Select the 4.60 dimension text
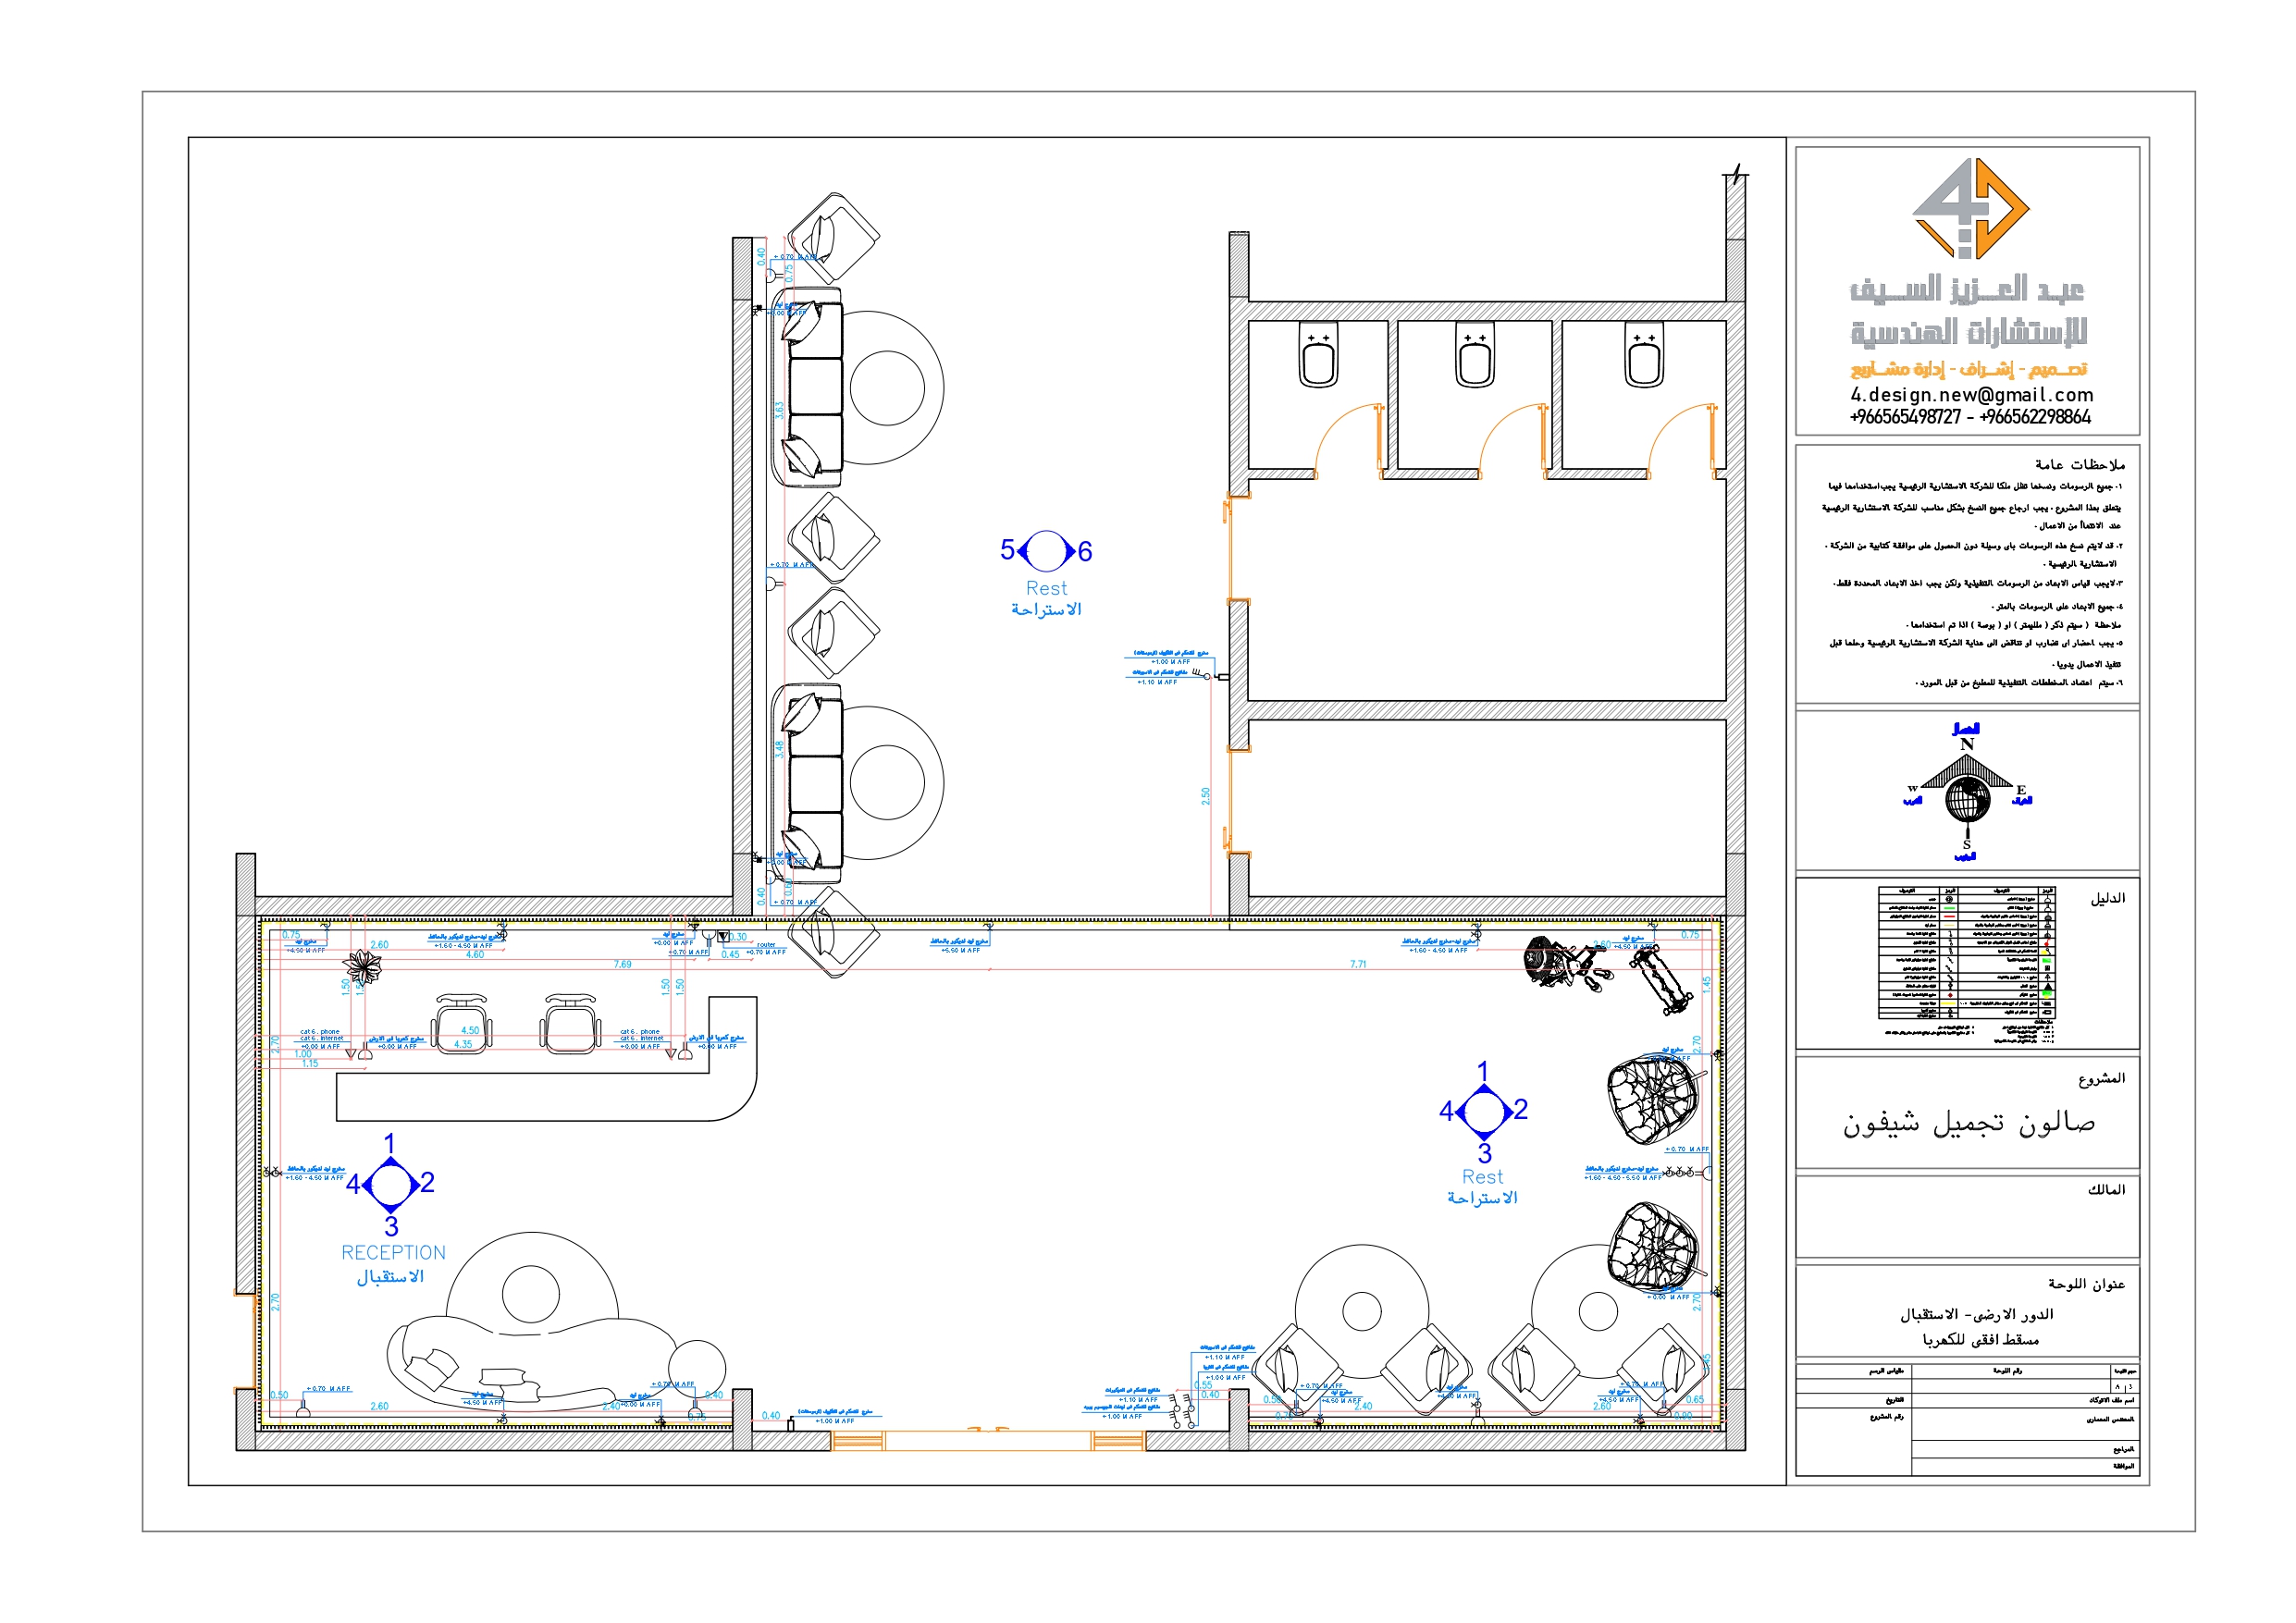2296x1623 pixels. pos(475,955)
